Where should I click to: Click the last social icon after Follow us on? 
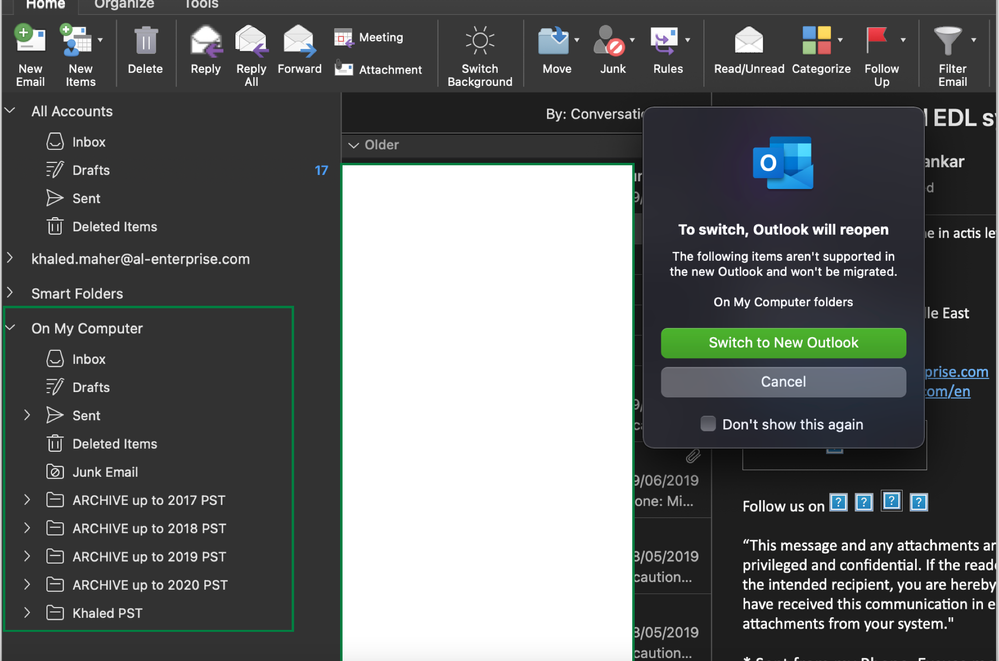918,502
